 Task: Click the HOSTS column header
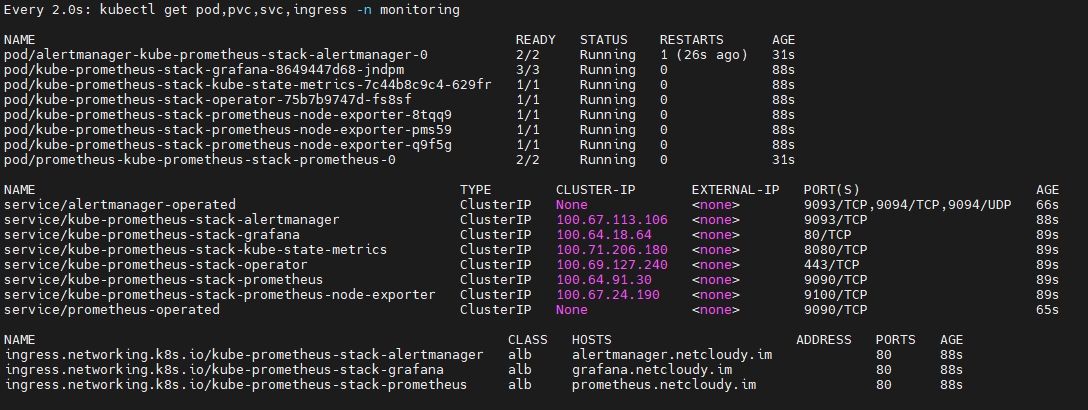(x=591, y=340)
